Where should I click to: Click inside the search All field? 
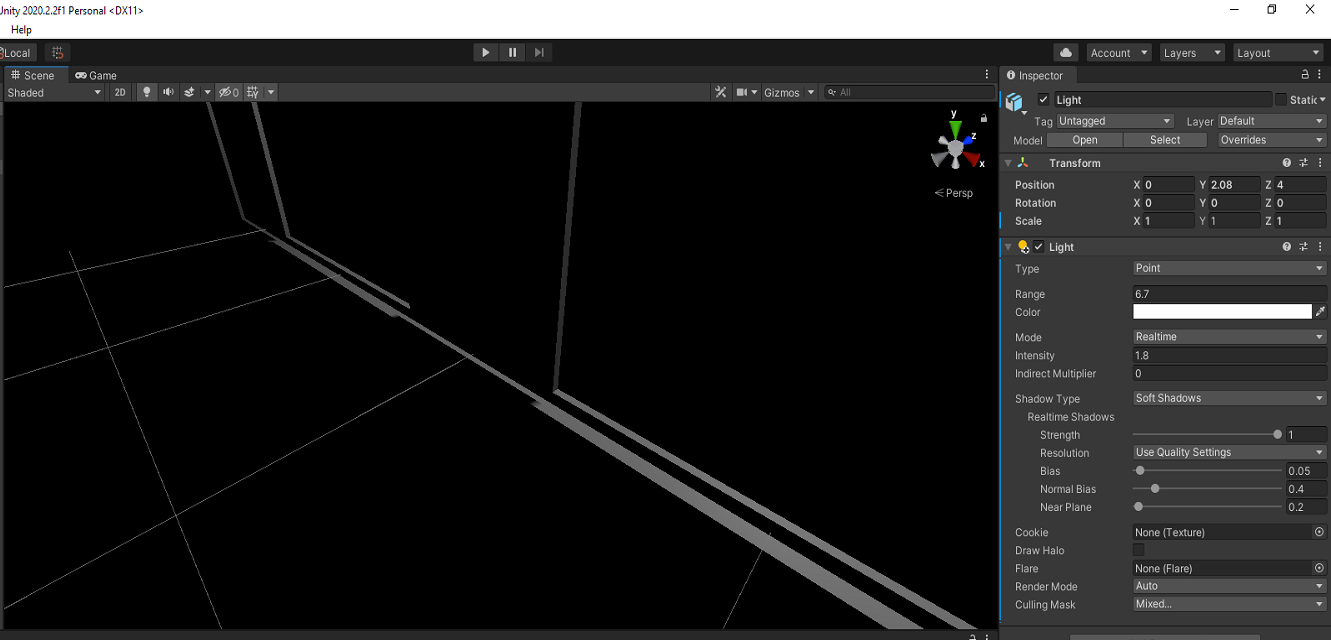pyautogui.click(x=910, y=92)
